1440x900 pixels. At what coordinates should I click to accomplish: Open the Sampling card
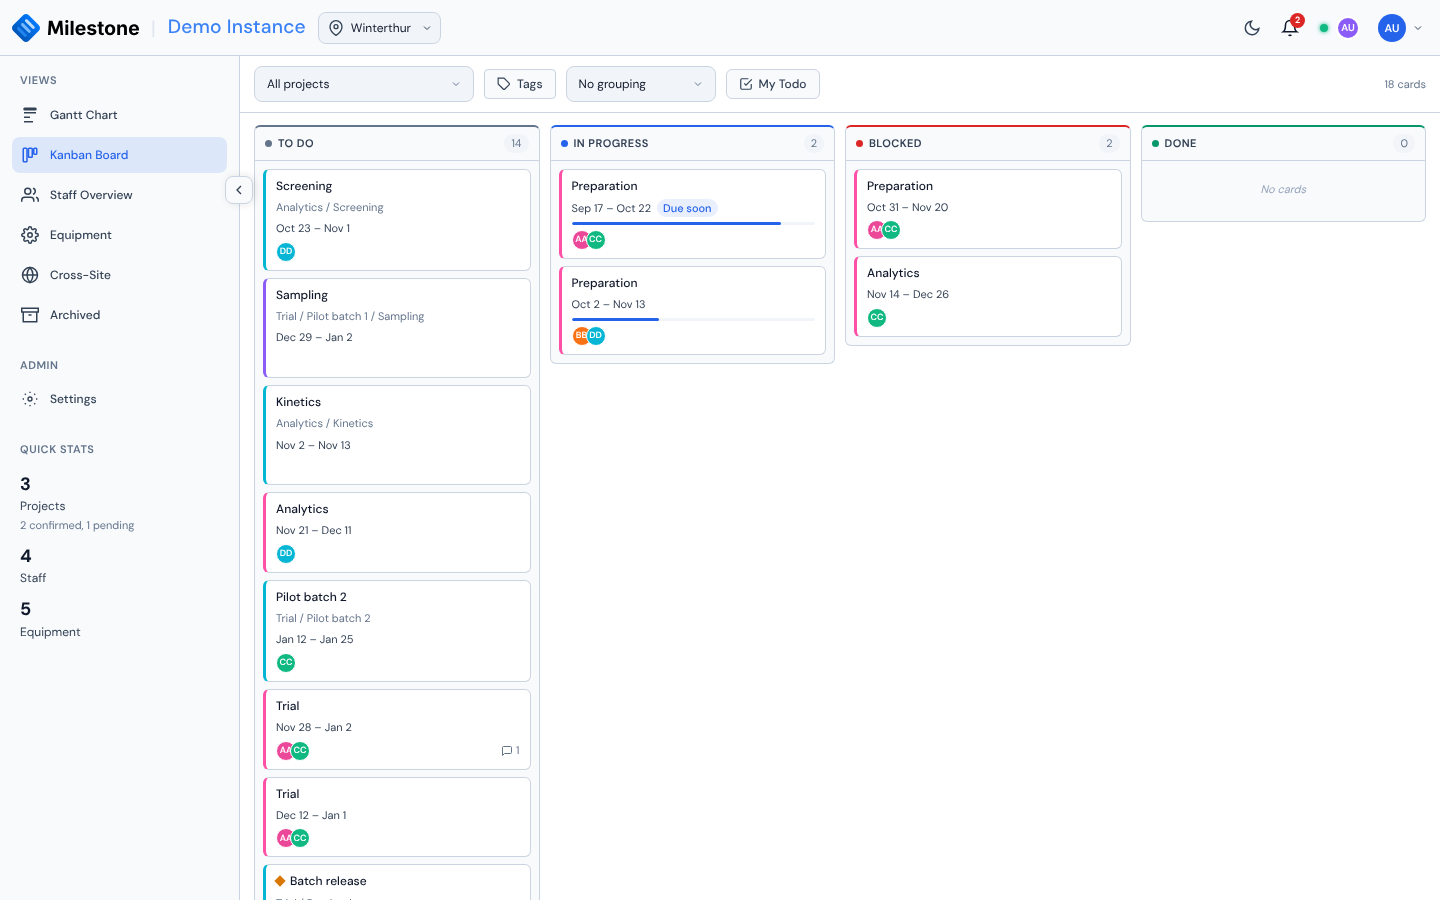tap(397, 328)
